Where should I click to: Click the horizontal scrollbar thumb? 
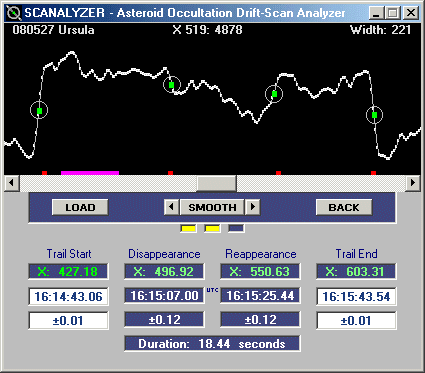click(x=216, y=183)
